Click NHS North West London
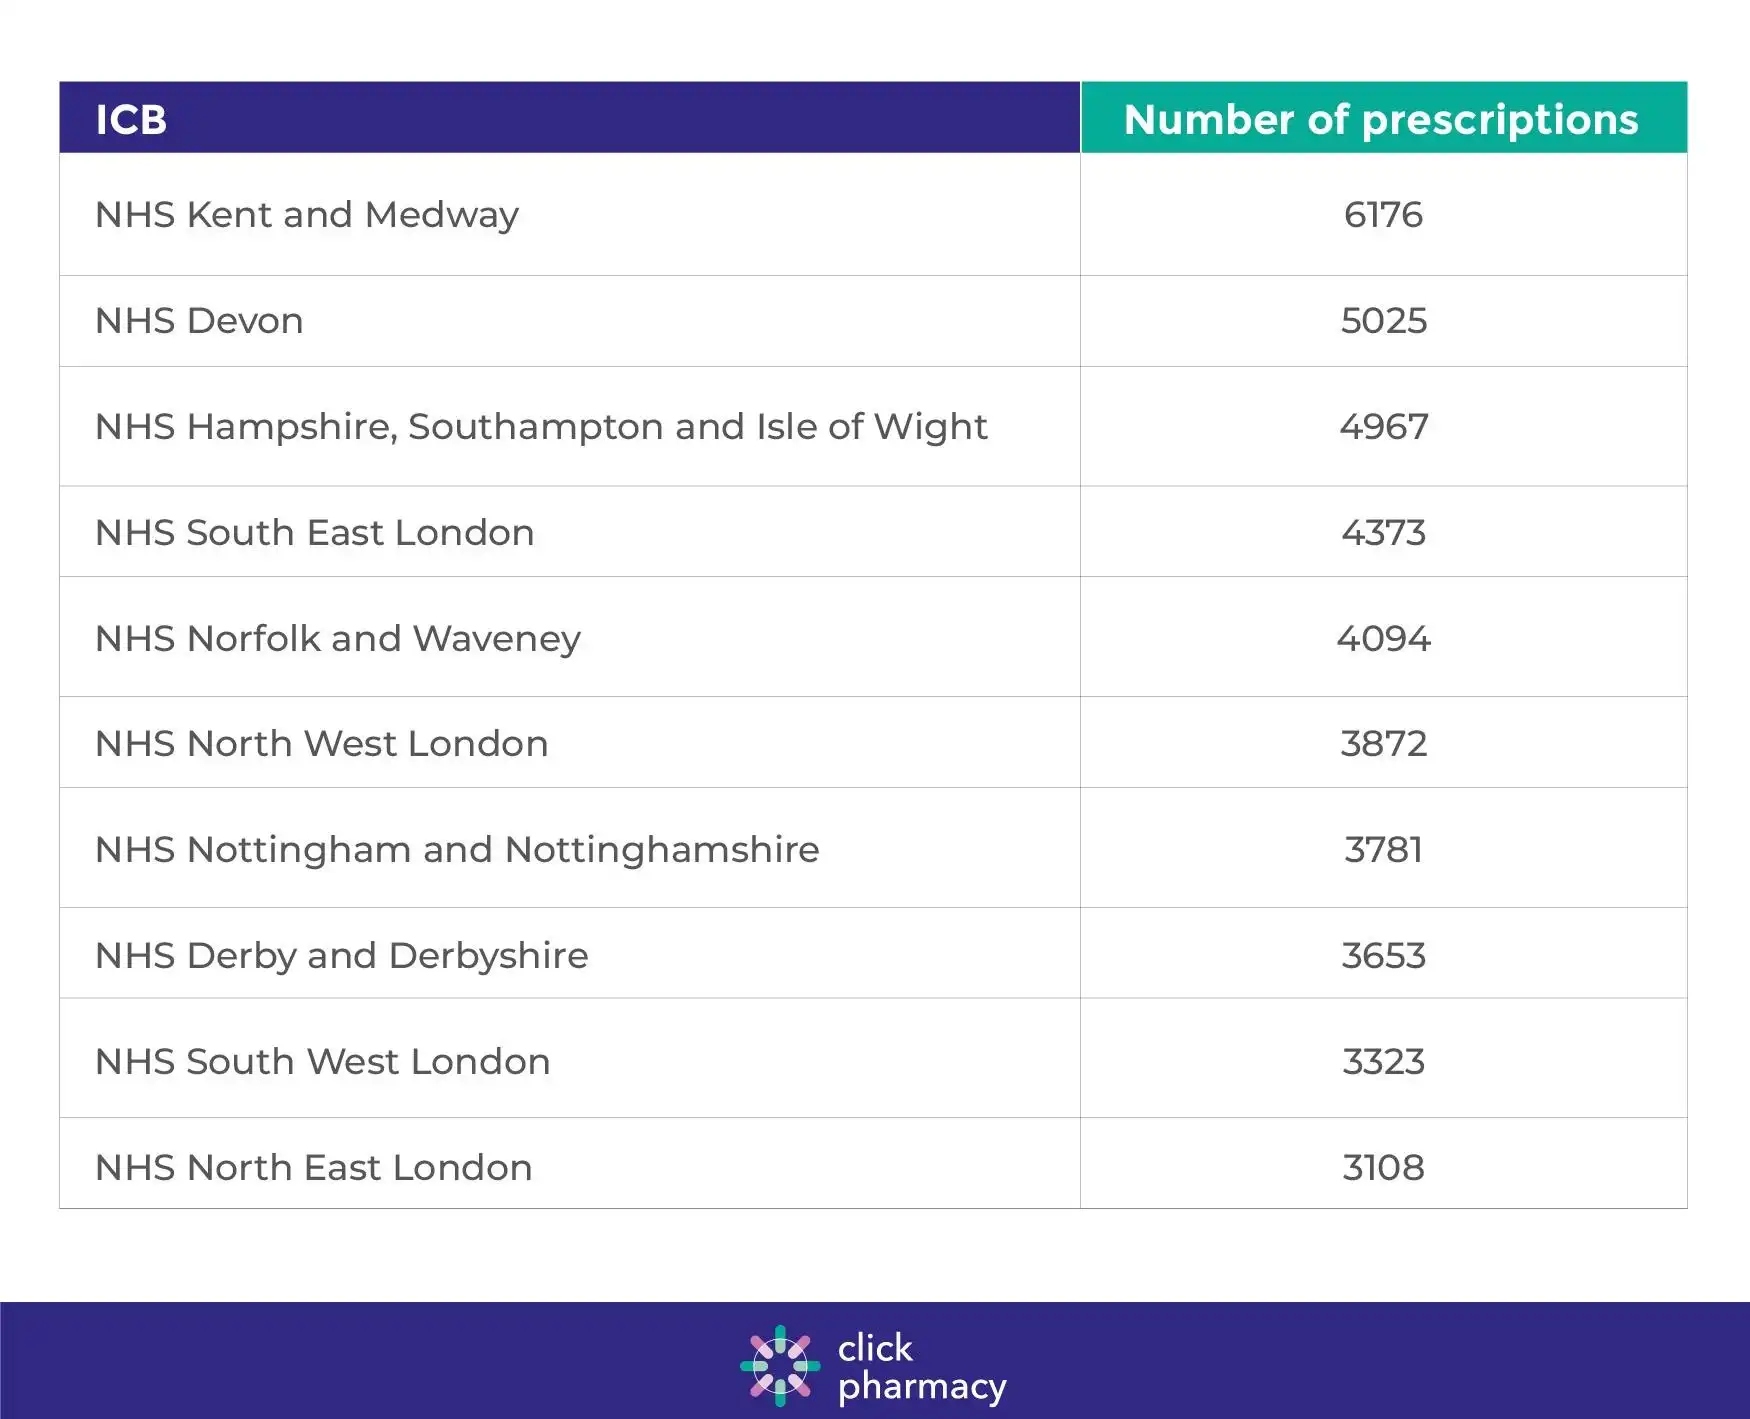The image size is (1750, 1419). 322,744
